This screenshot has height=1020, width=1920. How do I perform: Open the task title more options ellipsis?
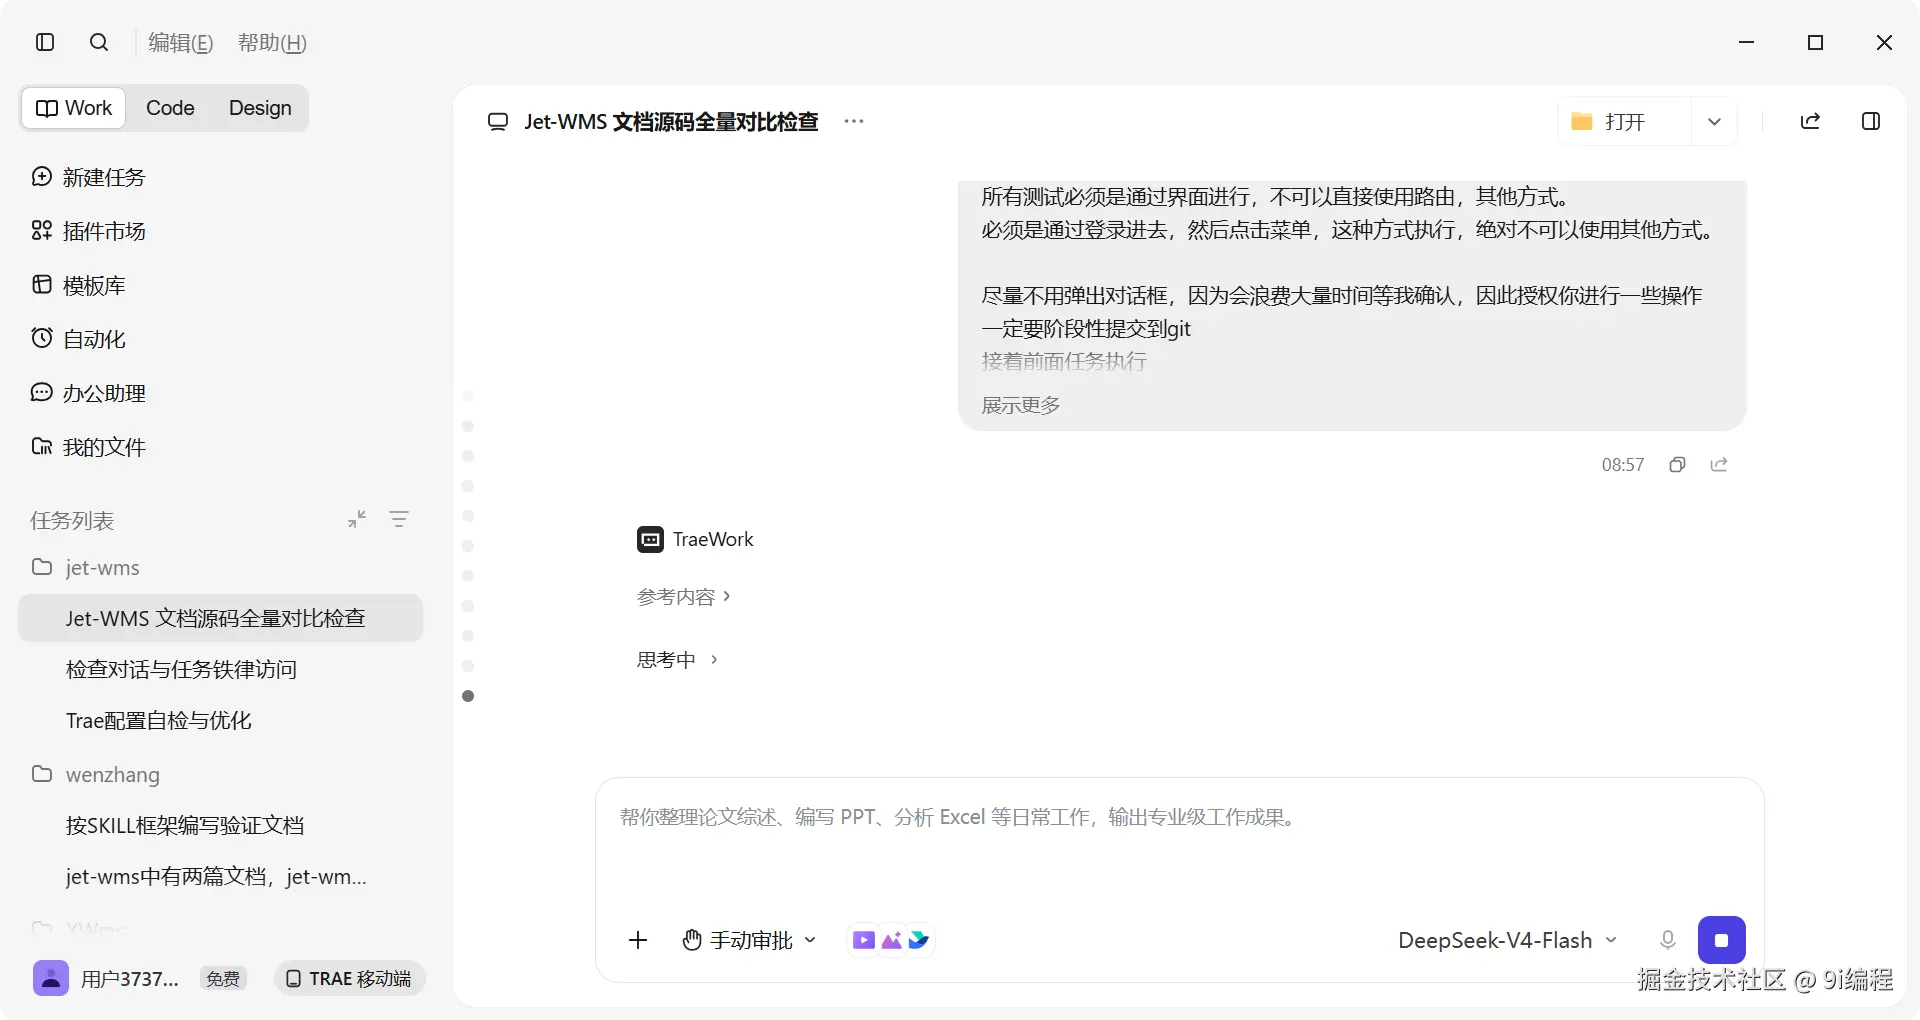coord(853,121)
